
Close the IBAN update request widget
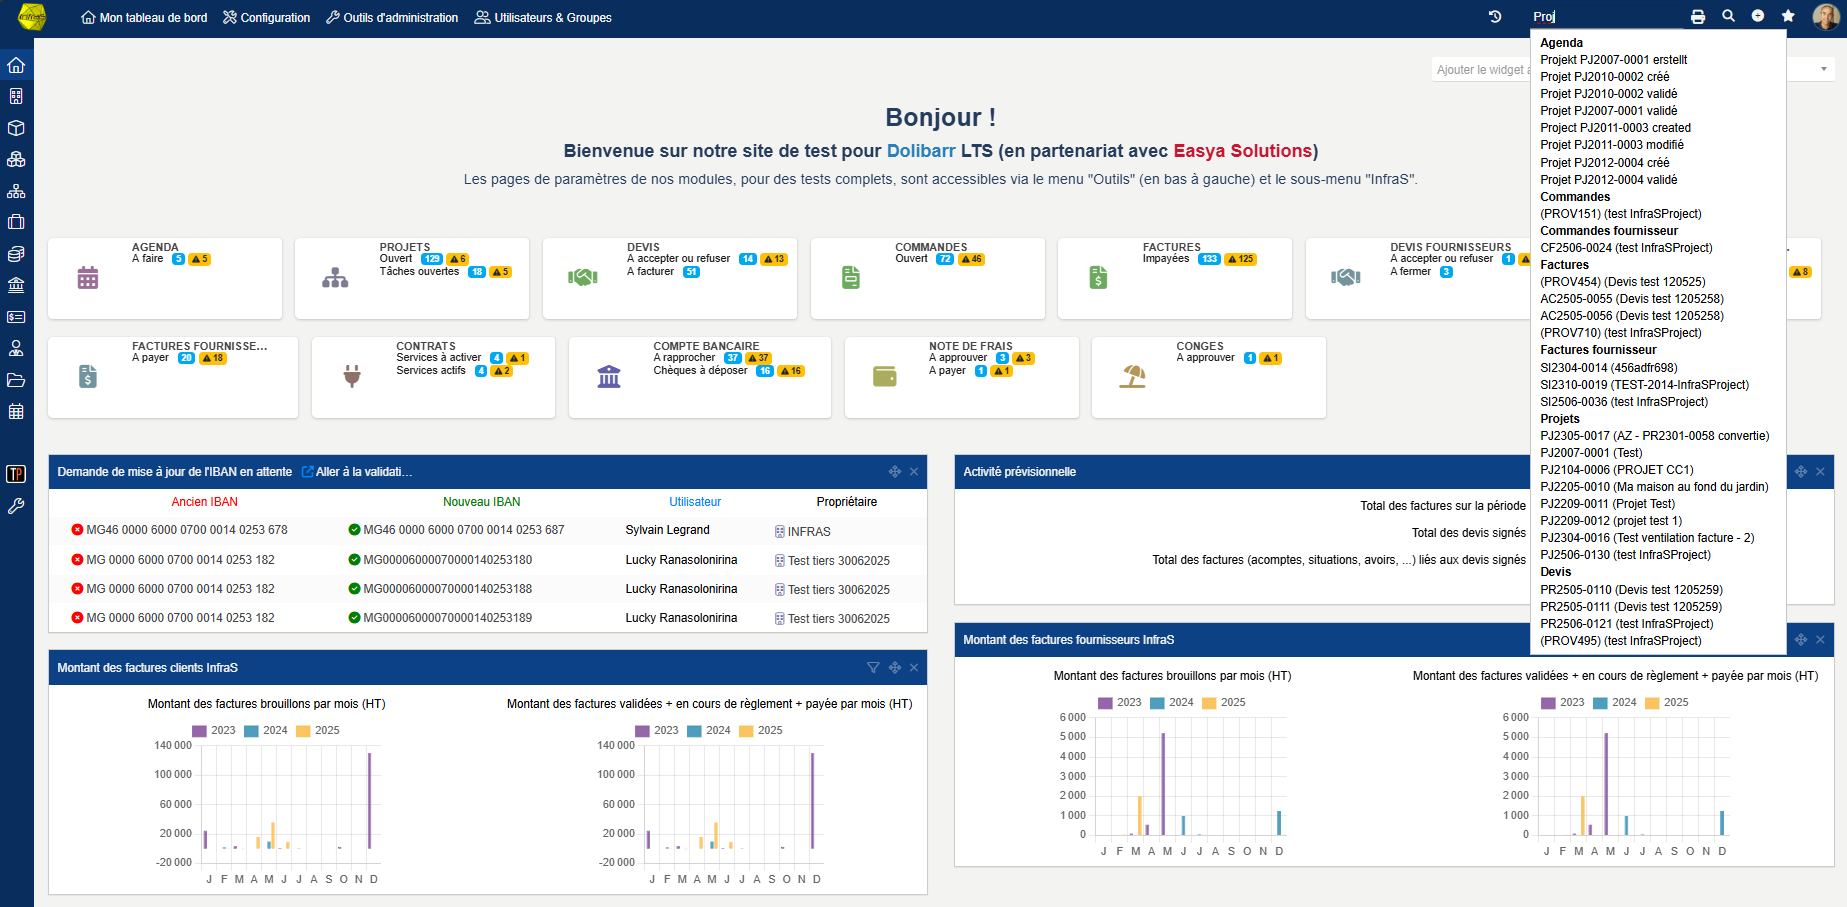pyautogui.click(x=914, y=472)
